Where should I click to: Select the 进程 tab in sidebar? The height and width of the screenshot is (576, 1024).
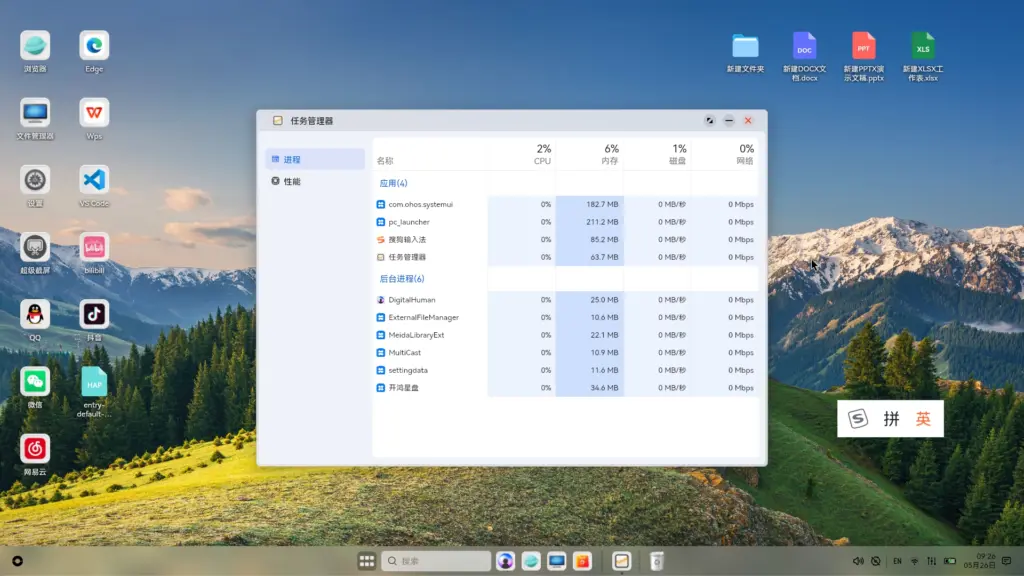291,160
